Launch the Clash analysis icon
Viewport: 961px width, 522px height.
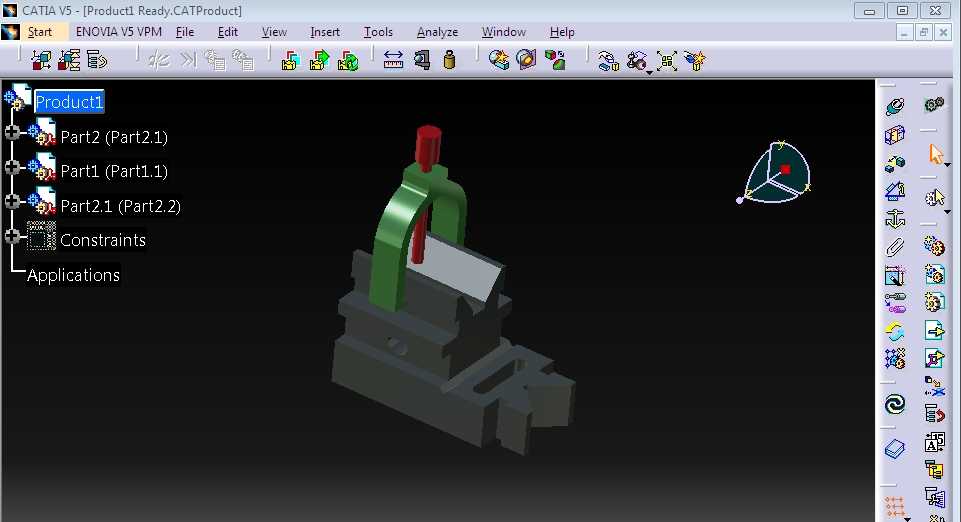(x=498, y=60)
